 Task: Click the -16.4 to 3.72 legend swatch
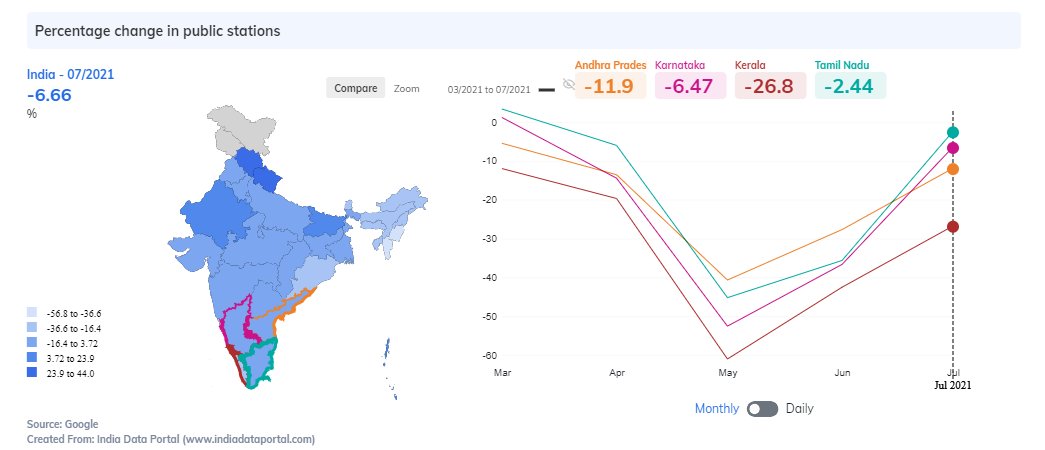(x=33, y=343)
